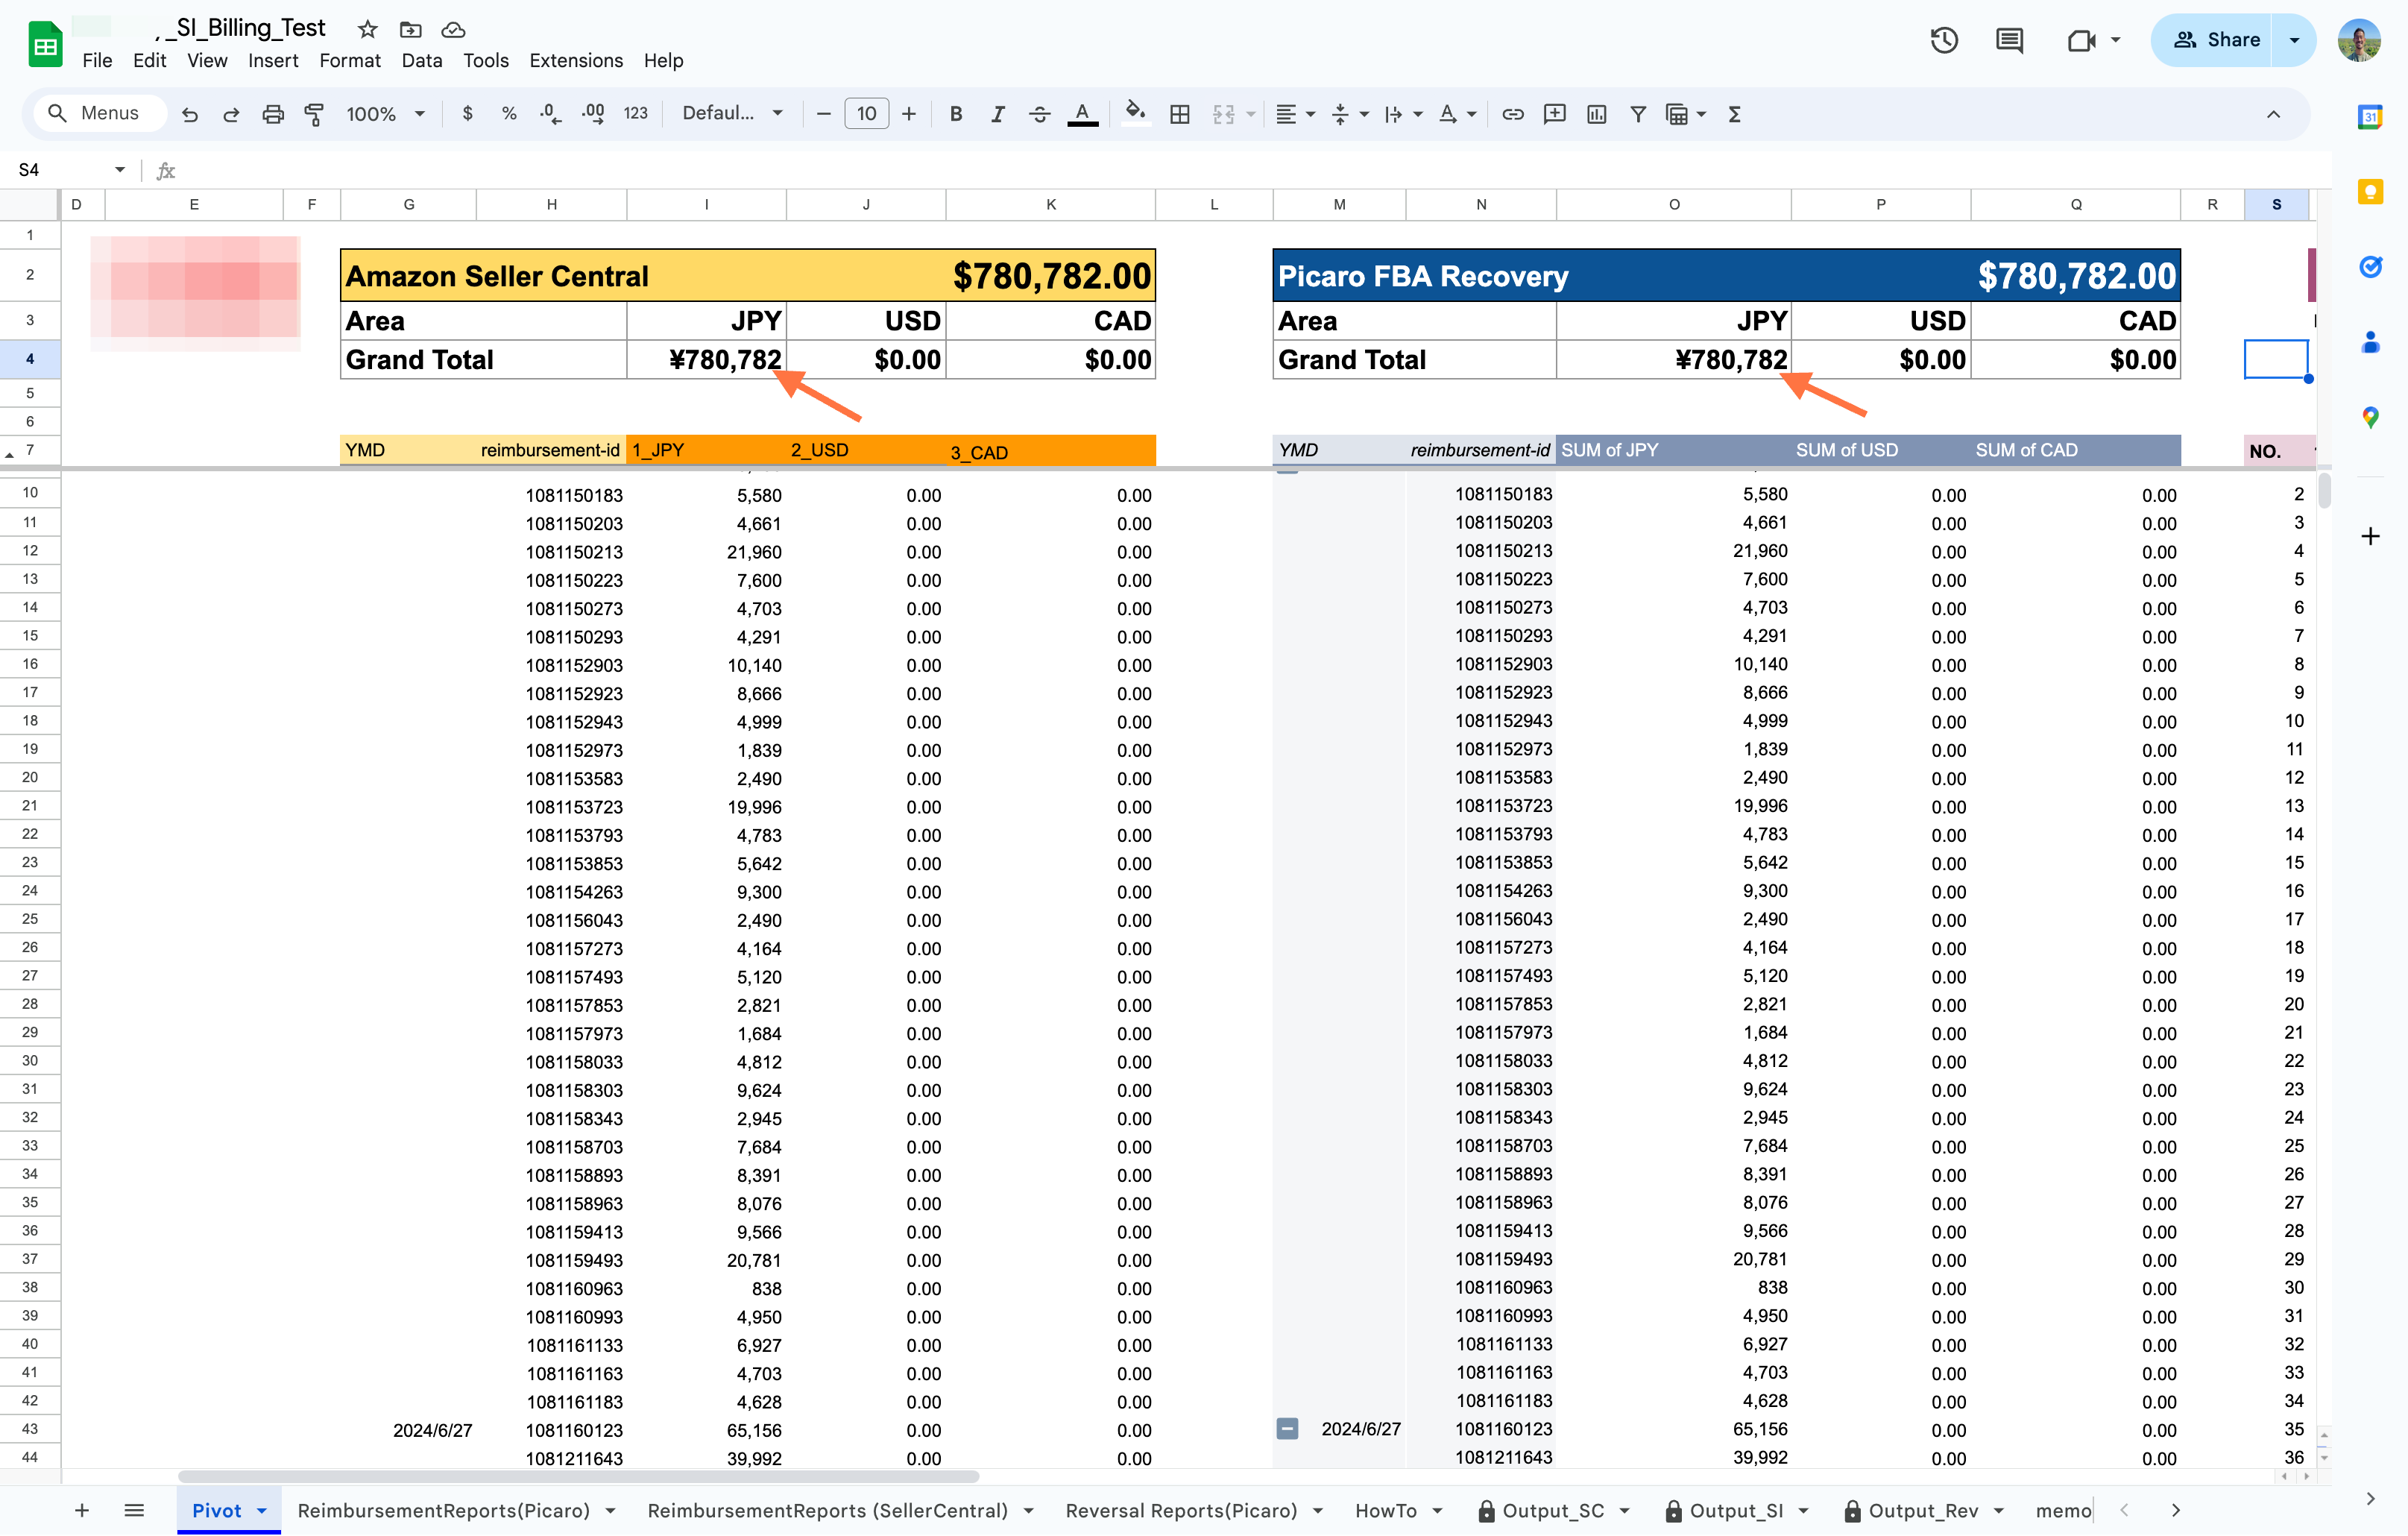Open the Pivot tab options arrow

[262, 1511]
